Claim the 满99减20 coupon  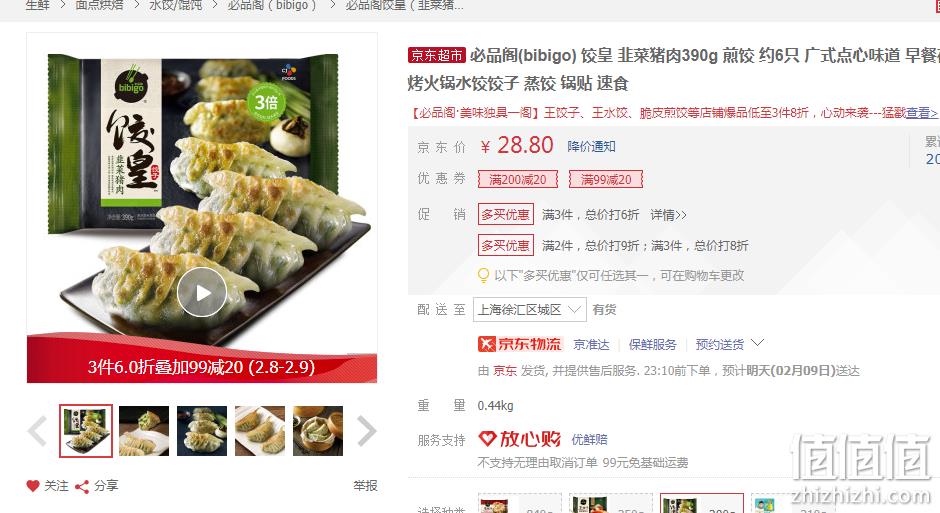[x=605, y=179]
